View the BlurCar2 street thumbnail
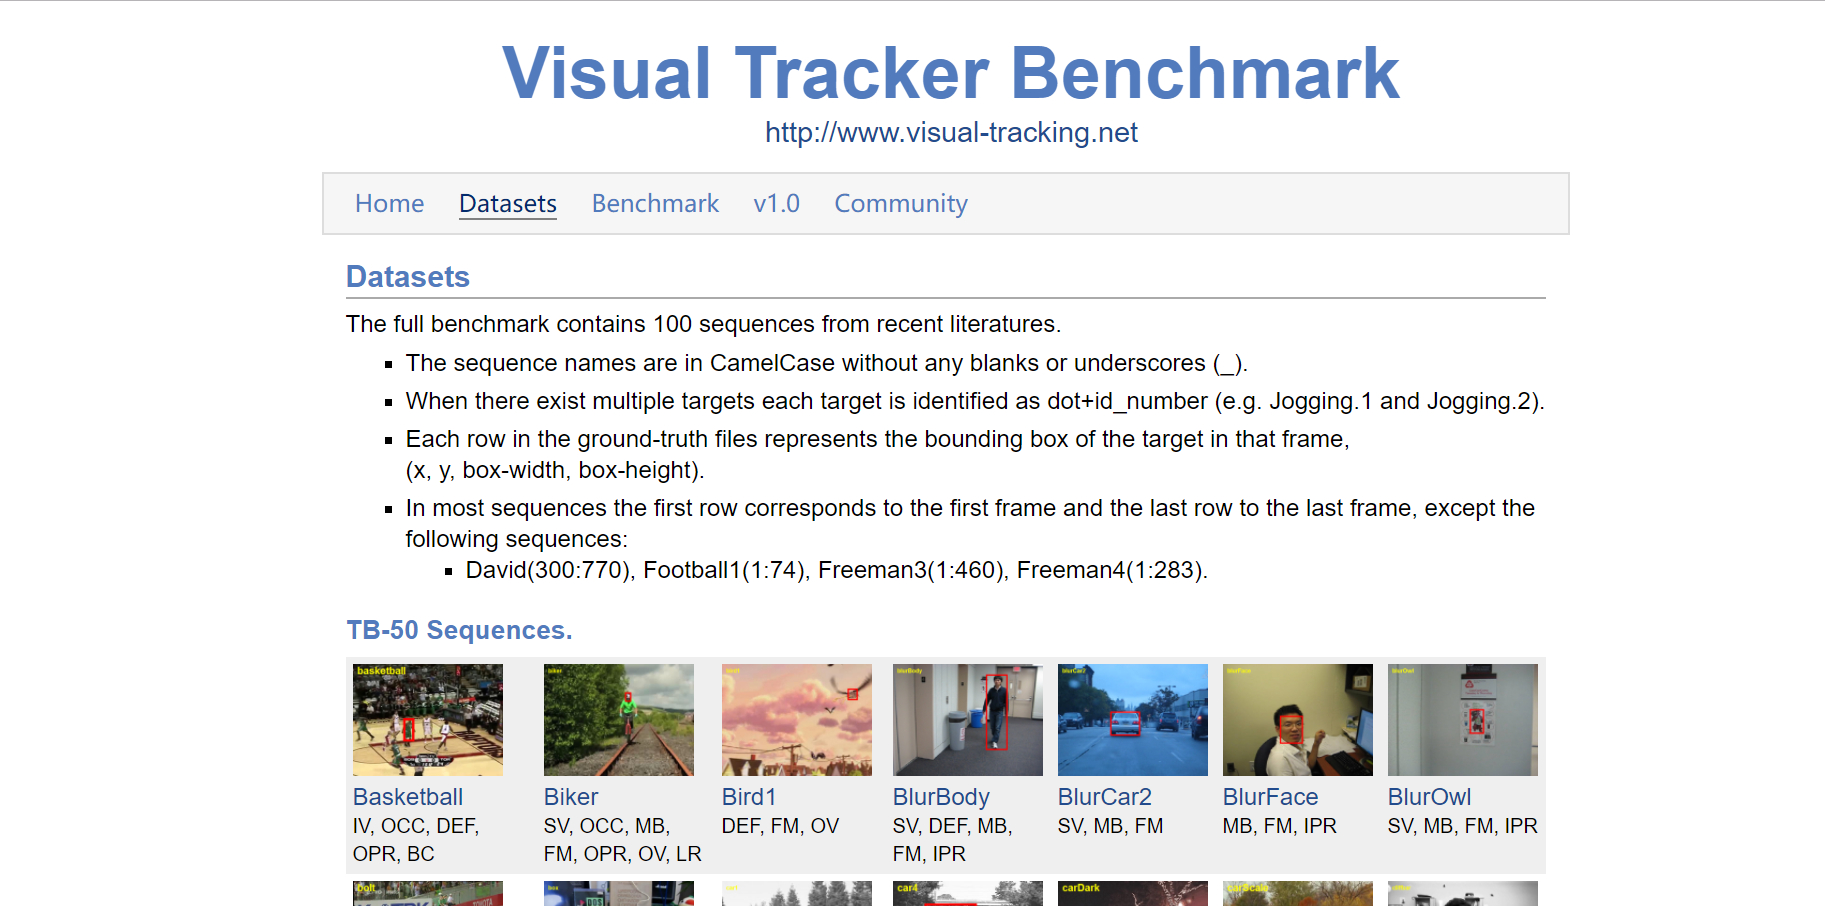Viewport: 1825px width, 906px height. tap(1132, 720)
